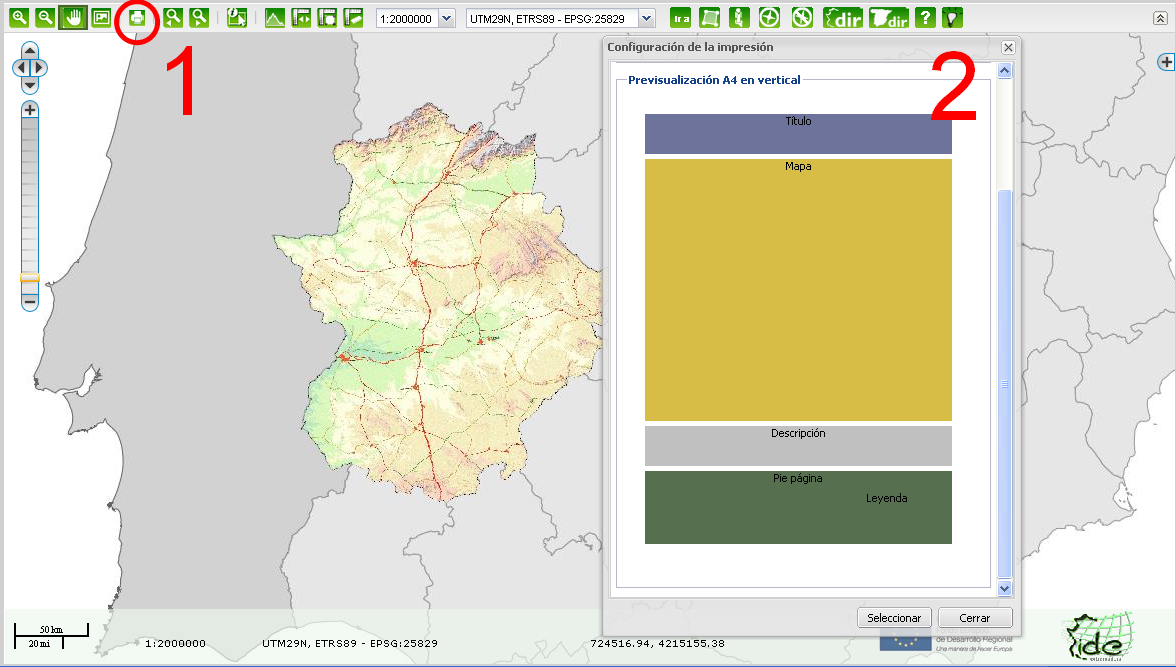Click the Cerrar button

(x=975, y=617)
